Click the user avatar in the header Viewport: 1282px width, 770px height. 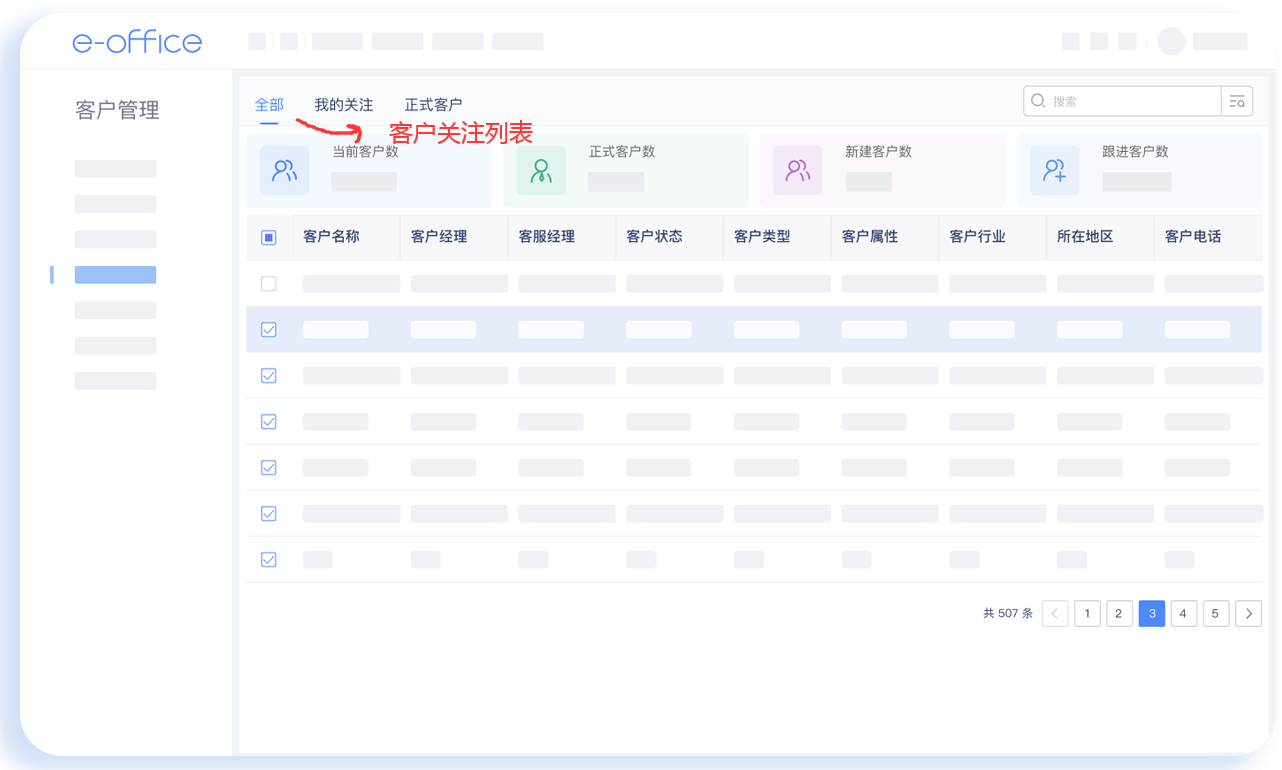click(x=1171, y=41)
